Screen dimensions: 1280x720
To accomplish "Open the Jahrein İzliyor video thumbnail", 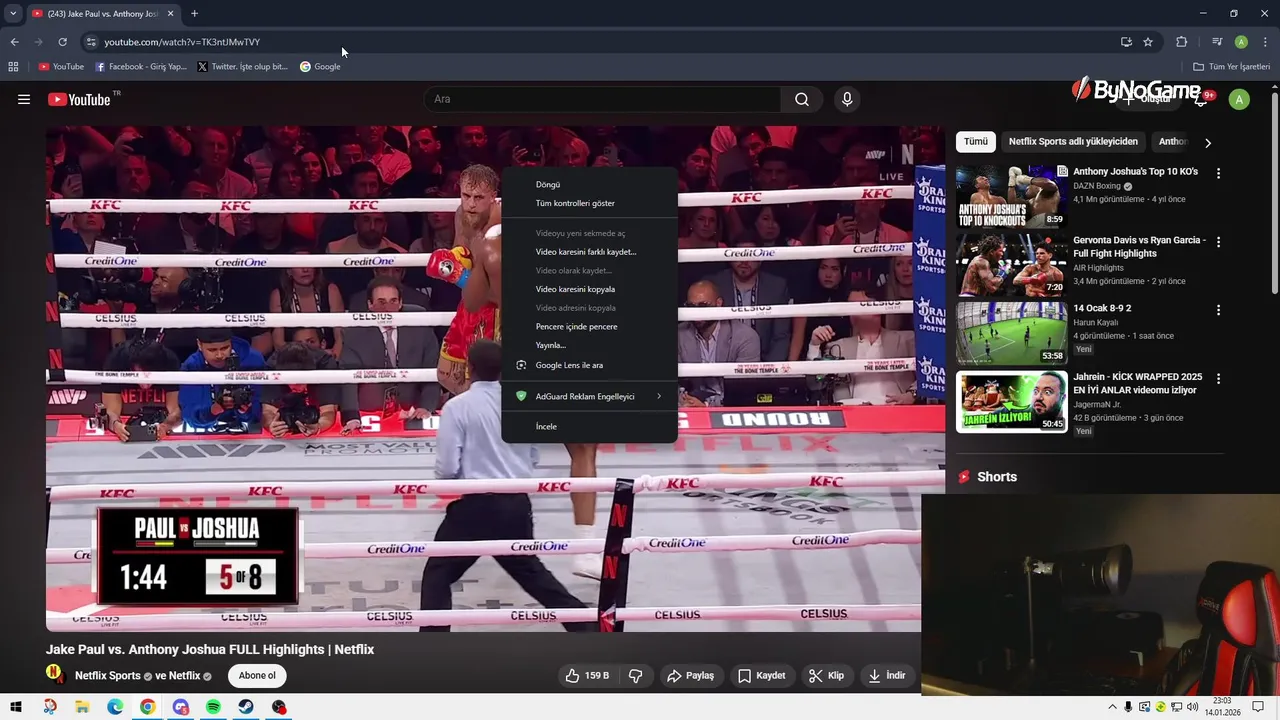I will [1011, 403].
